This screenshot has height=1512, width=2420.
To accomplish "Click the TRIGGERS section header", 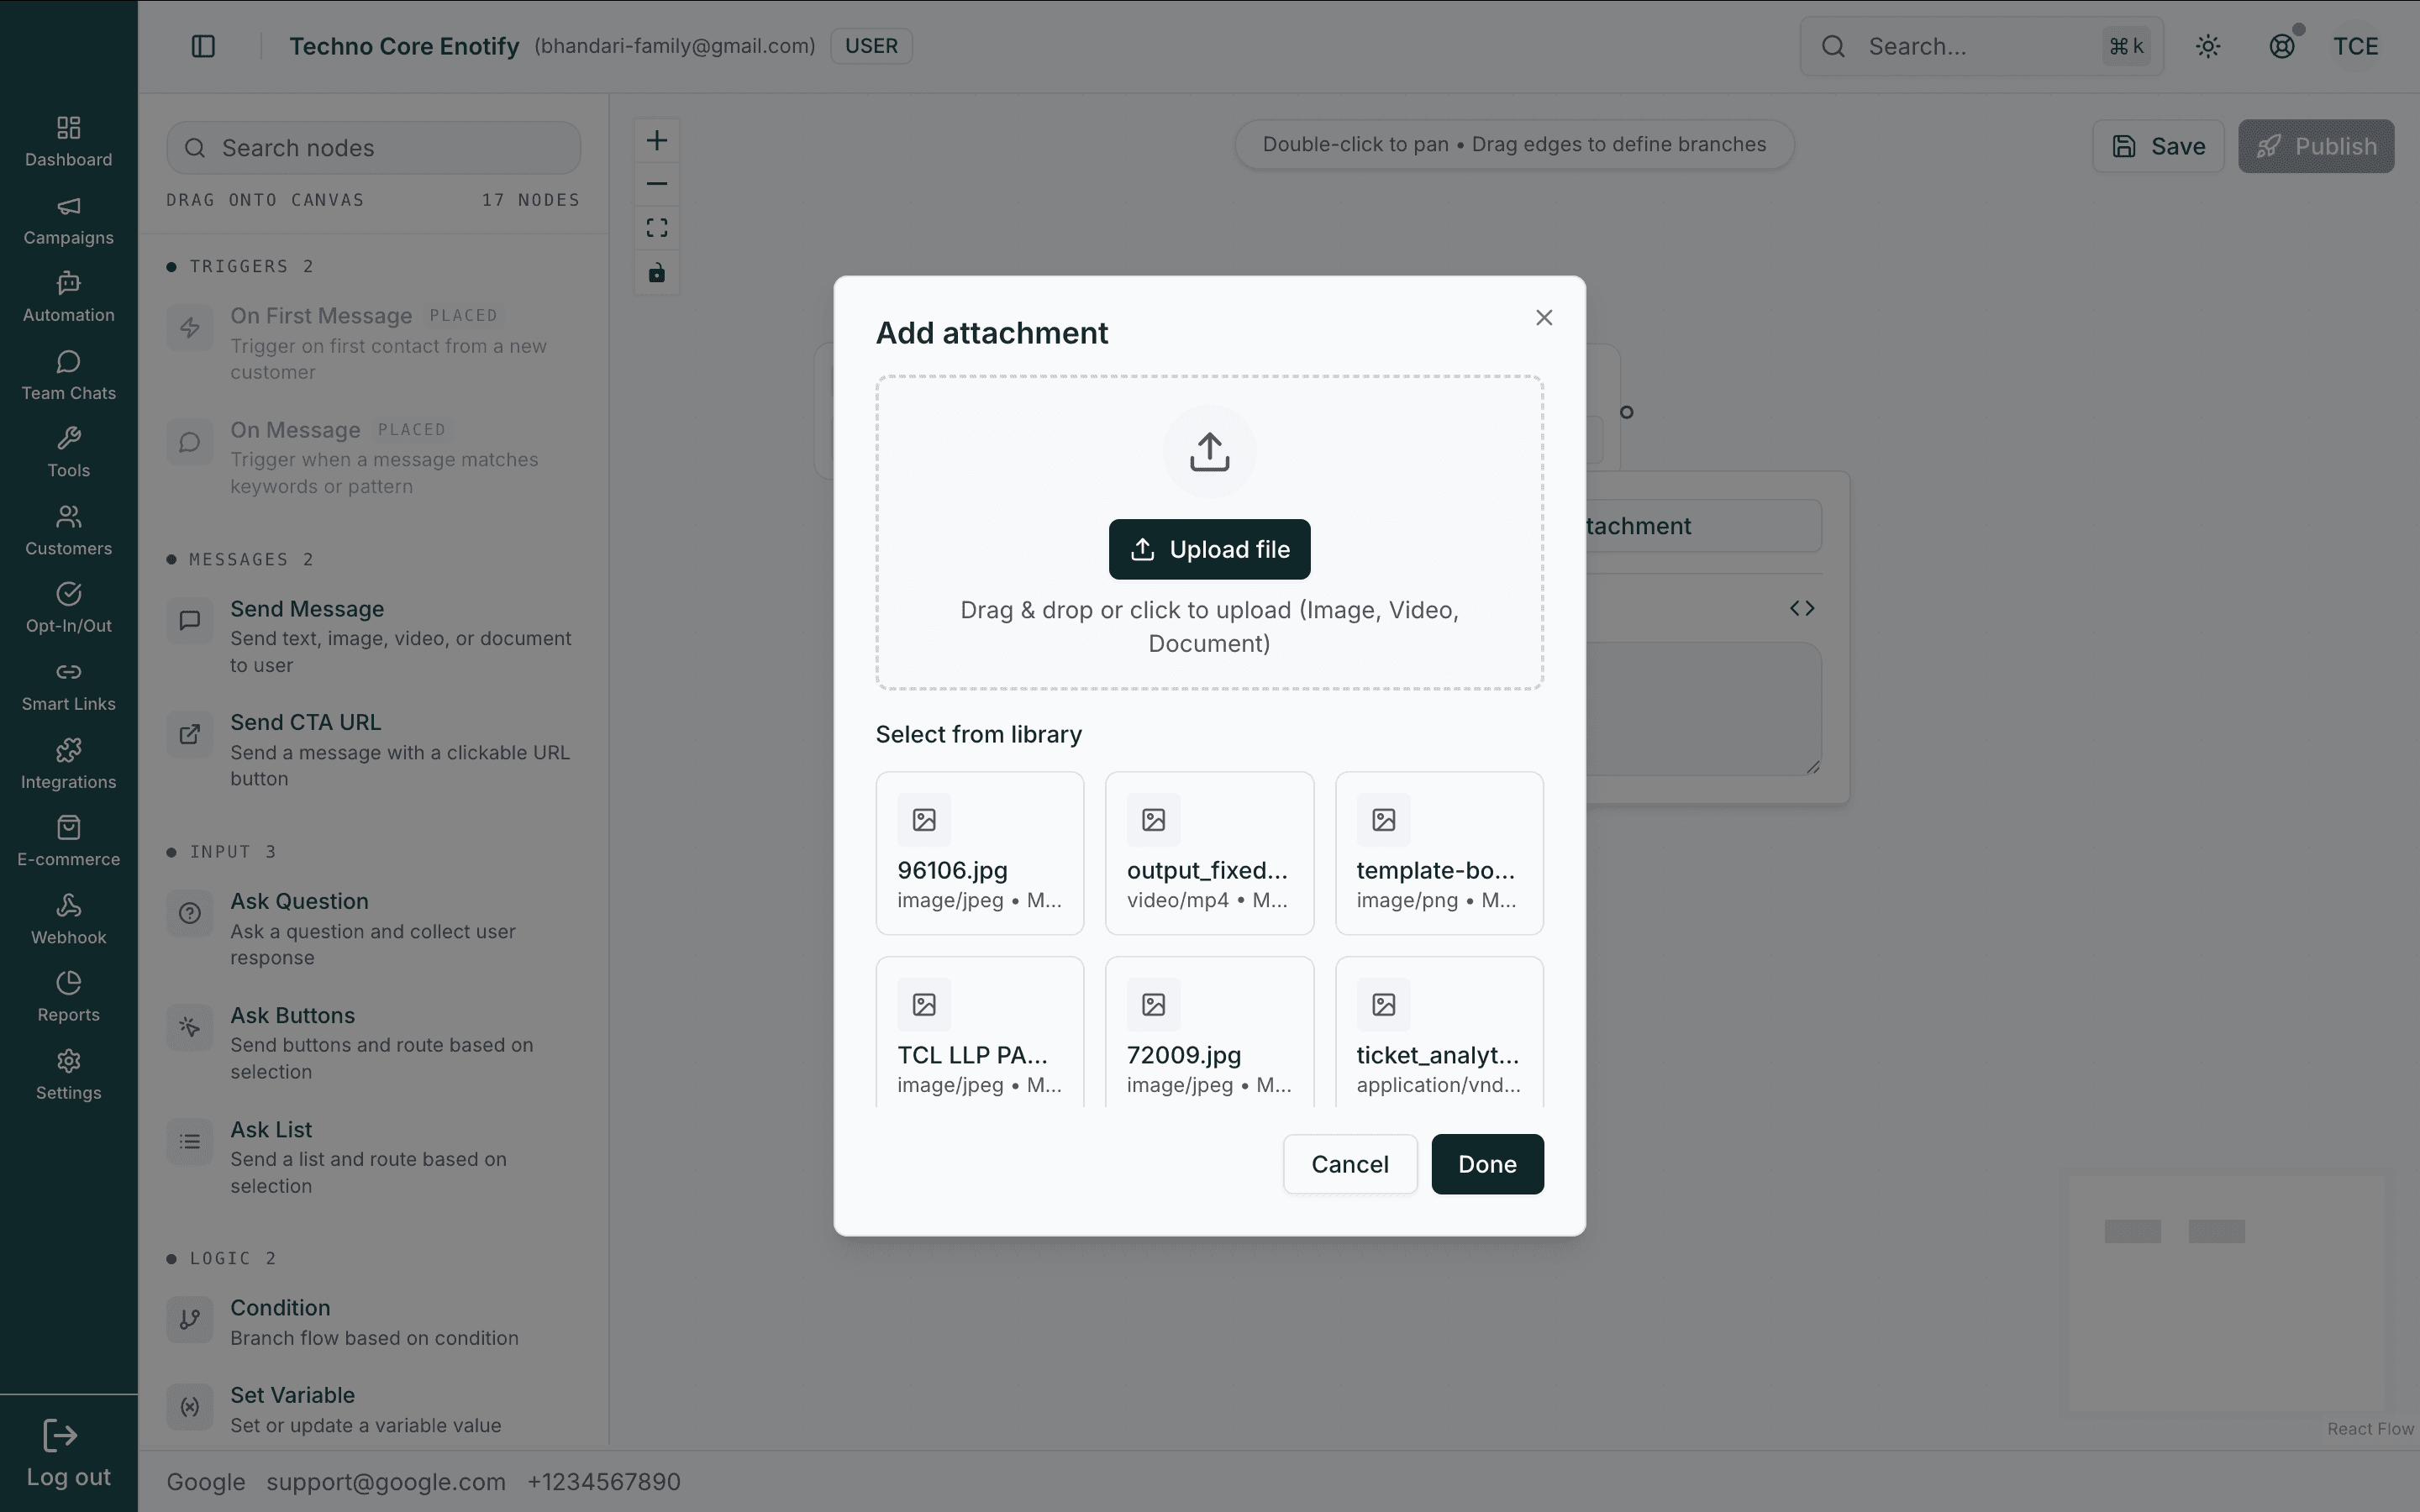I will pos(241,266).
